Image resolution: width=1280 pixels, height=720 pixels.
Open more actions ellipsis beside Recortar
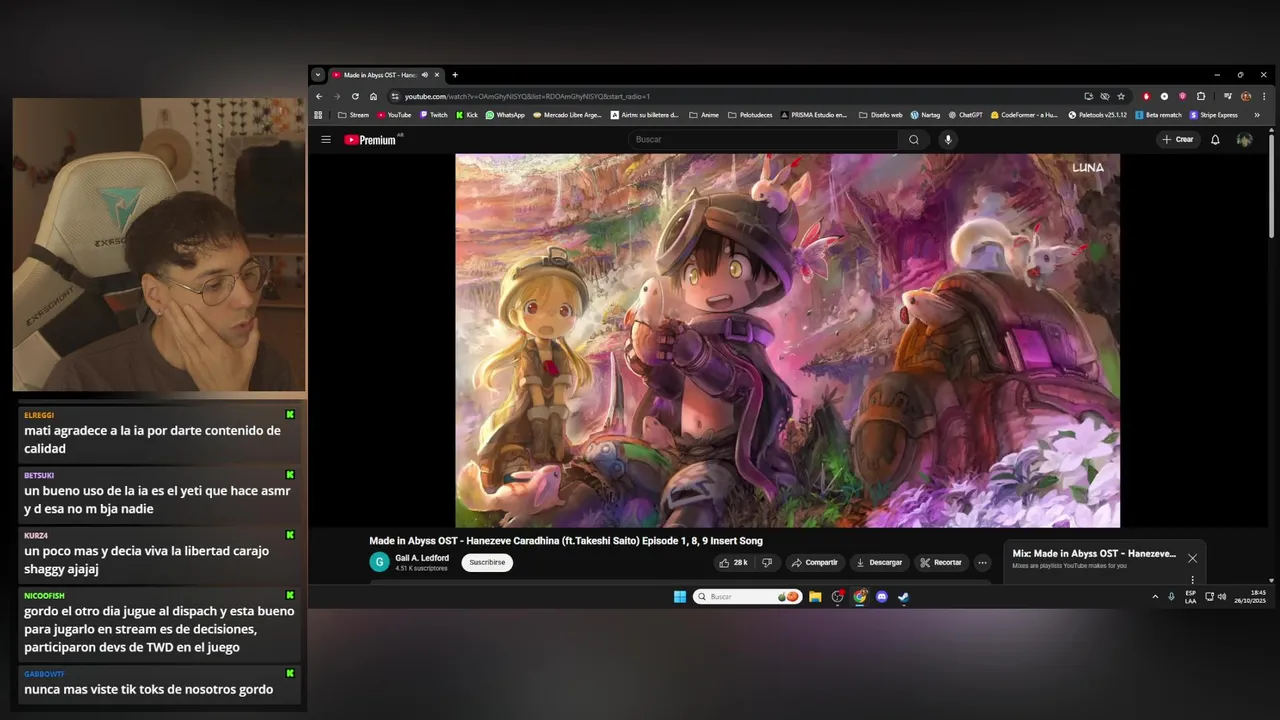(982, 563)
